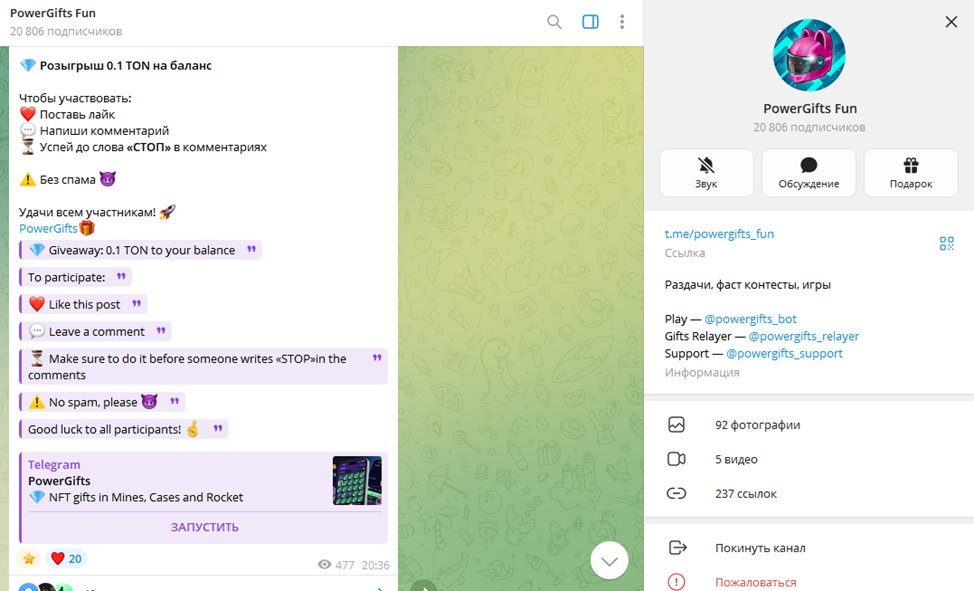Open search in the channel header

(x=554, y=22)
